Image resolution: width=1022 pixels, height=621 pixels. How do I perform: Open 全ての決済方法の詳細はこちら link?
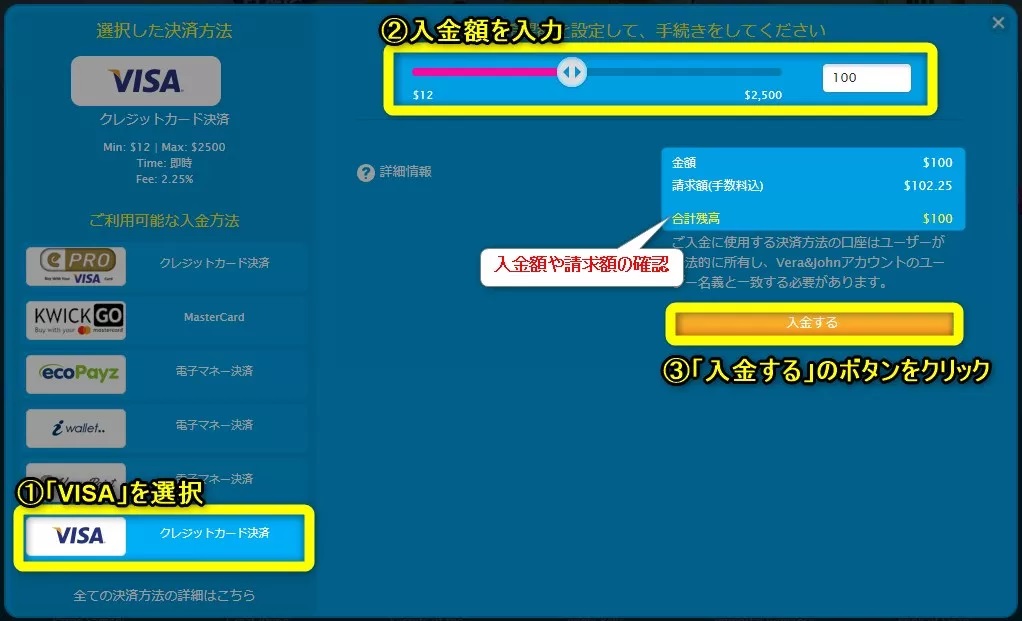[164, 595]
